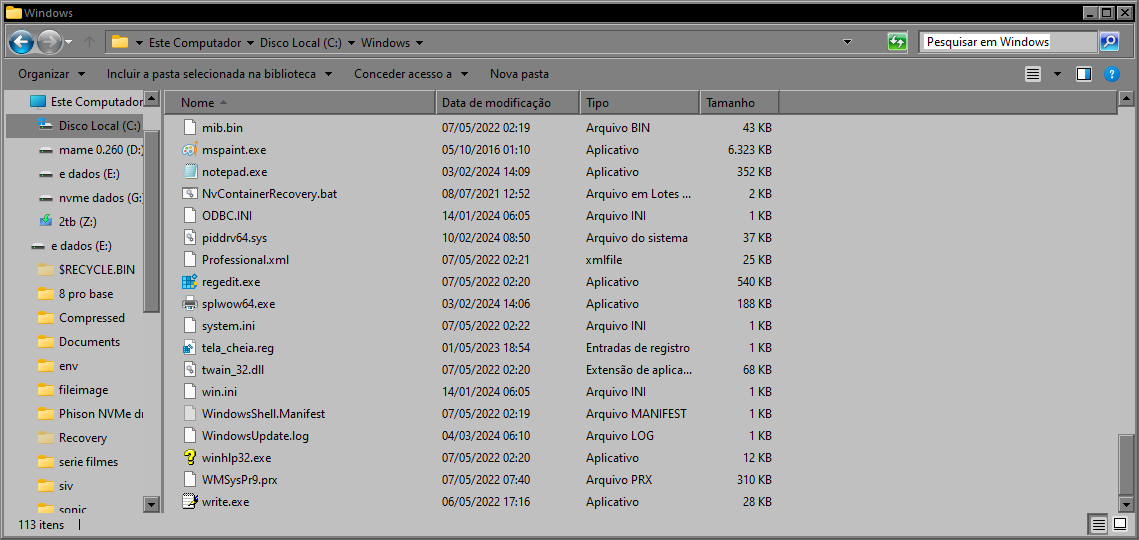Open Incluir a pasta selecionada na biblioteca menu
This screenshot has width=1139, height=540.
[x=219, y=74]
